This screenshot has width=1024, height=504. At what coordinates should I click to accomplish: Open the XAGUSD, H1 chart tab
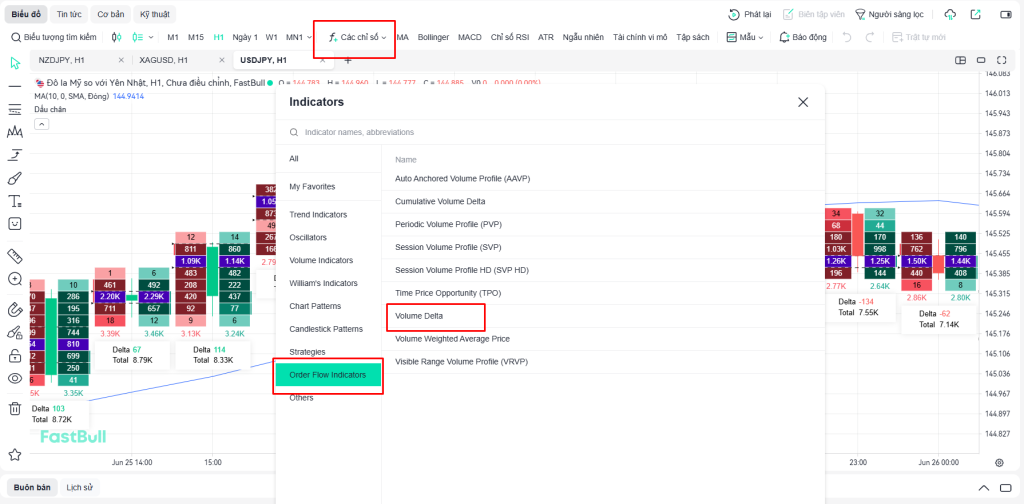[x=163, y=60]
